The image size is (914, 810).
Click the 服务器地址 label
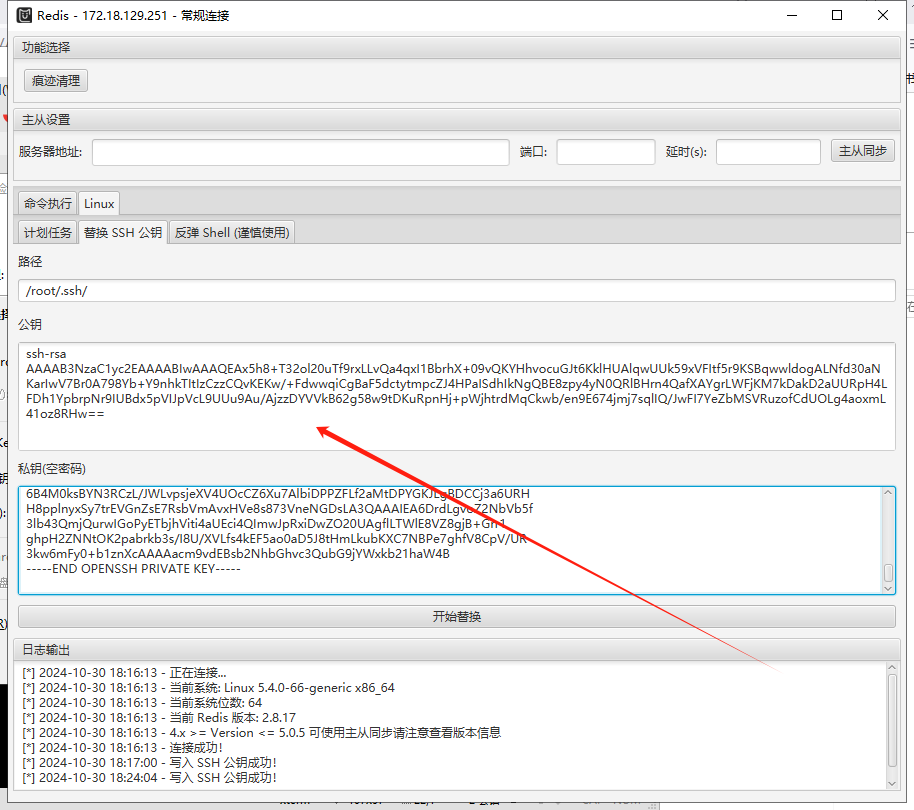click(50, 152)
